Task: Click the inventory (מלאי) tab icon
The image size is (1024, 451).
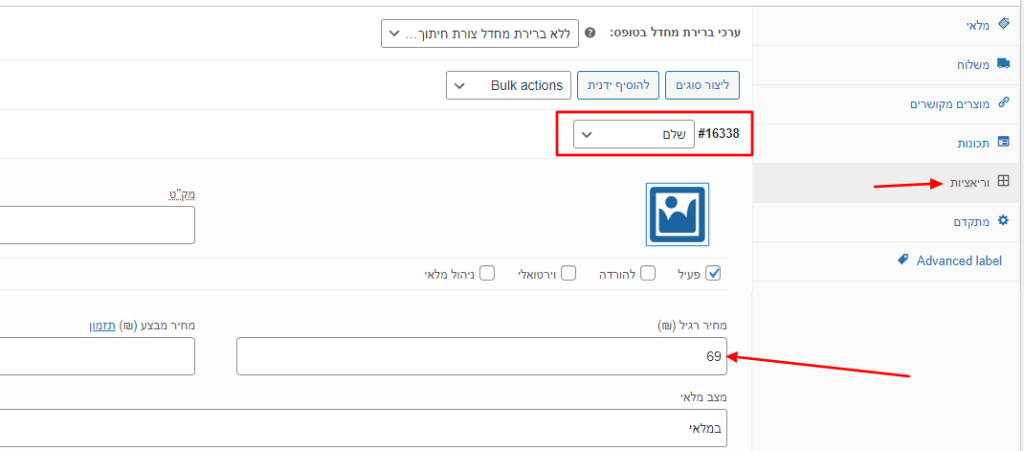Action: 1004,23
